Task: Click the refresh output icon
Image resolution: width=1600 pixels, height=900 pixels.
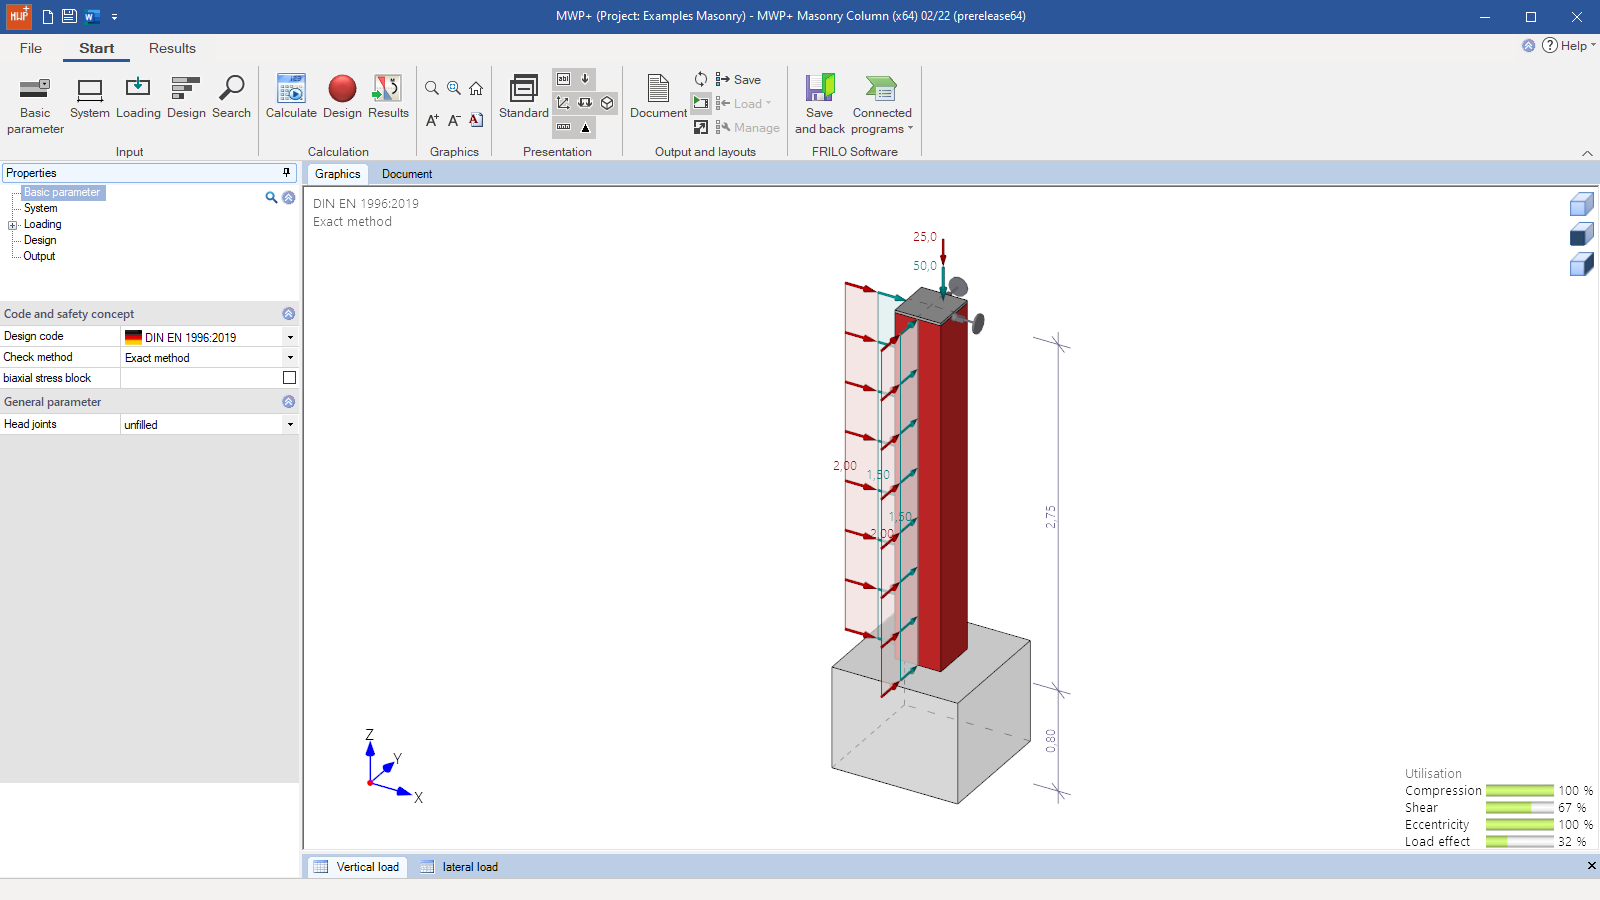Action: [701, 79]
